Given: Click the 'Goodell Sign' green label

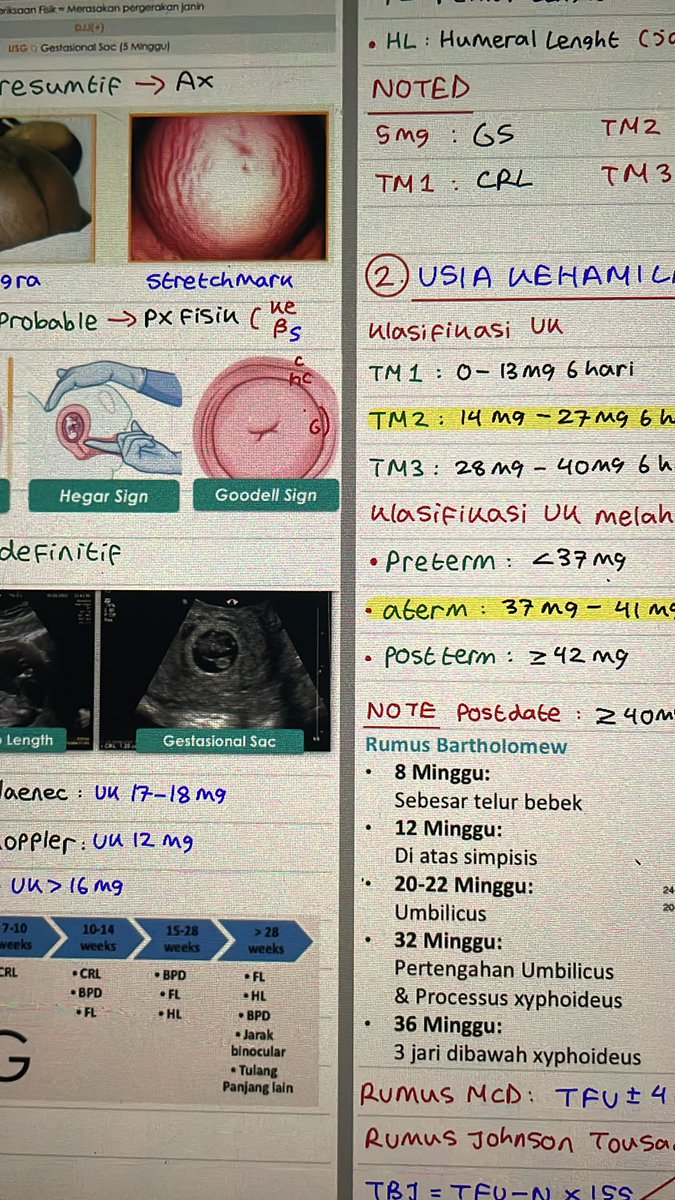Looking at the screenshot, I should tap(266, 495).
